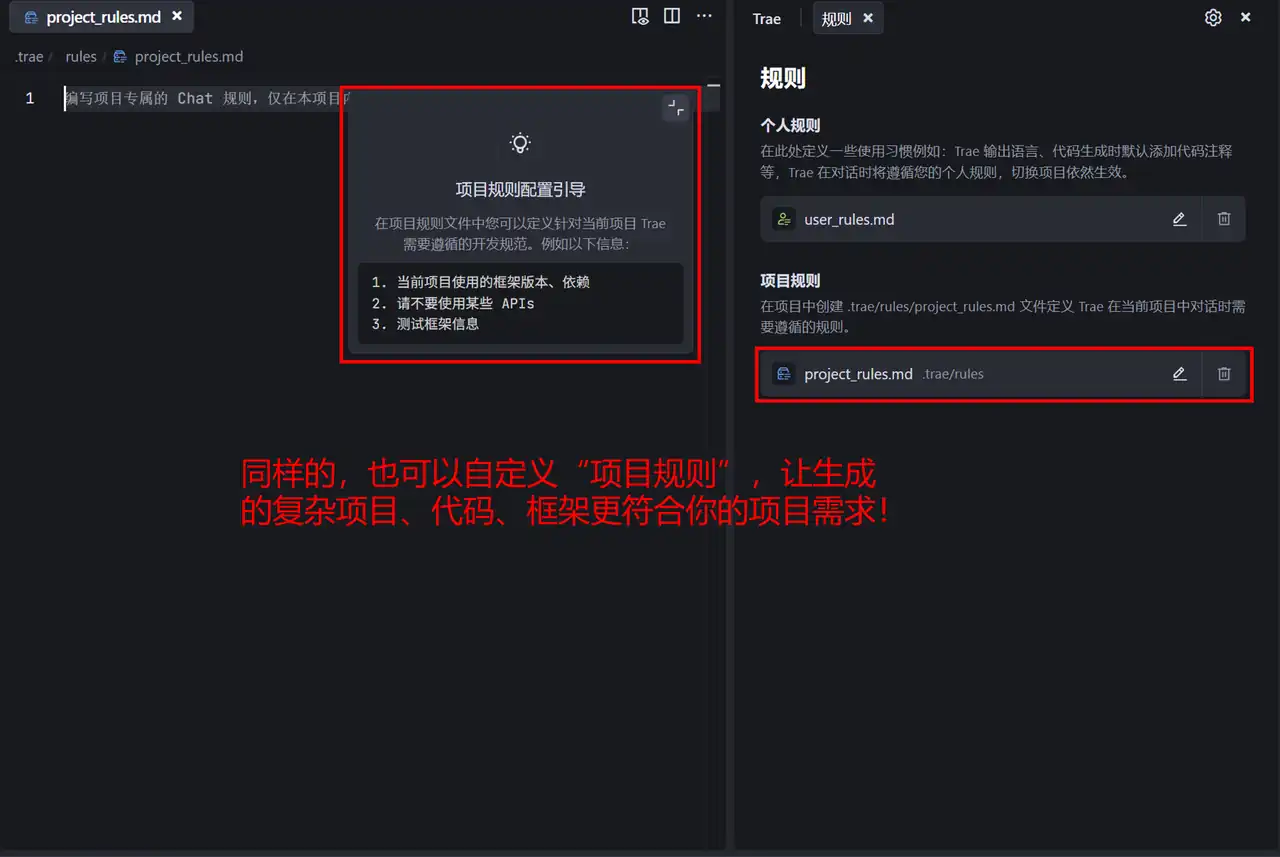Edit project_rules.md with the pencil icon
The image size is (1280, 857).
coord(1179,374)
